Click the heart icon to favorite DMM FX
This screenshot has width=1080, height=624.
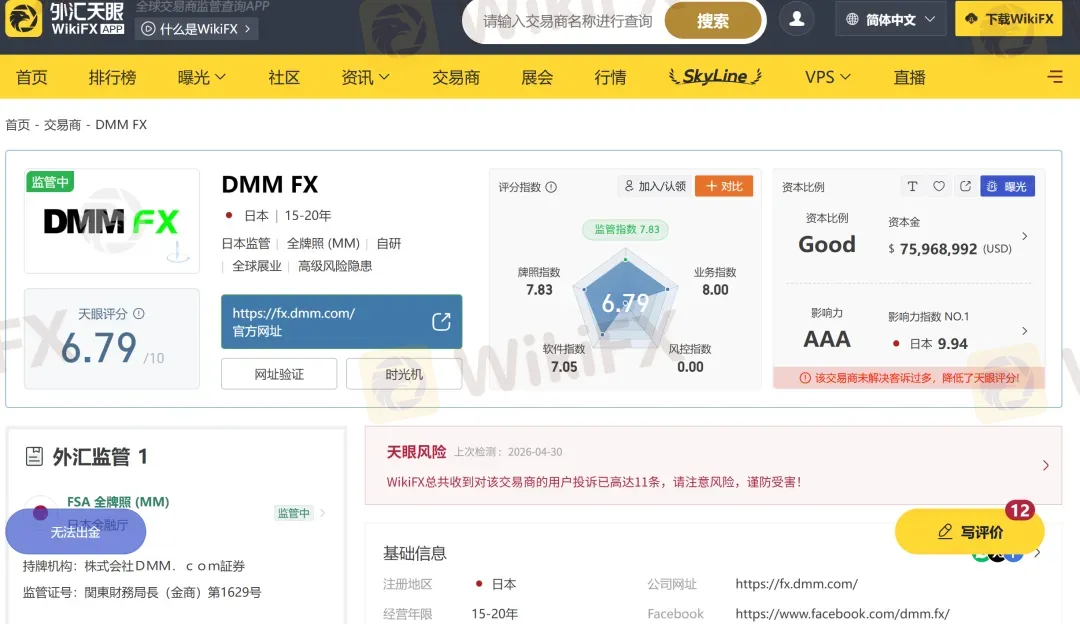tap(939, 186)
